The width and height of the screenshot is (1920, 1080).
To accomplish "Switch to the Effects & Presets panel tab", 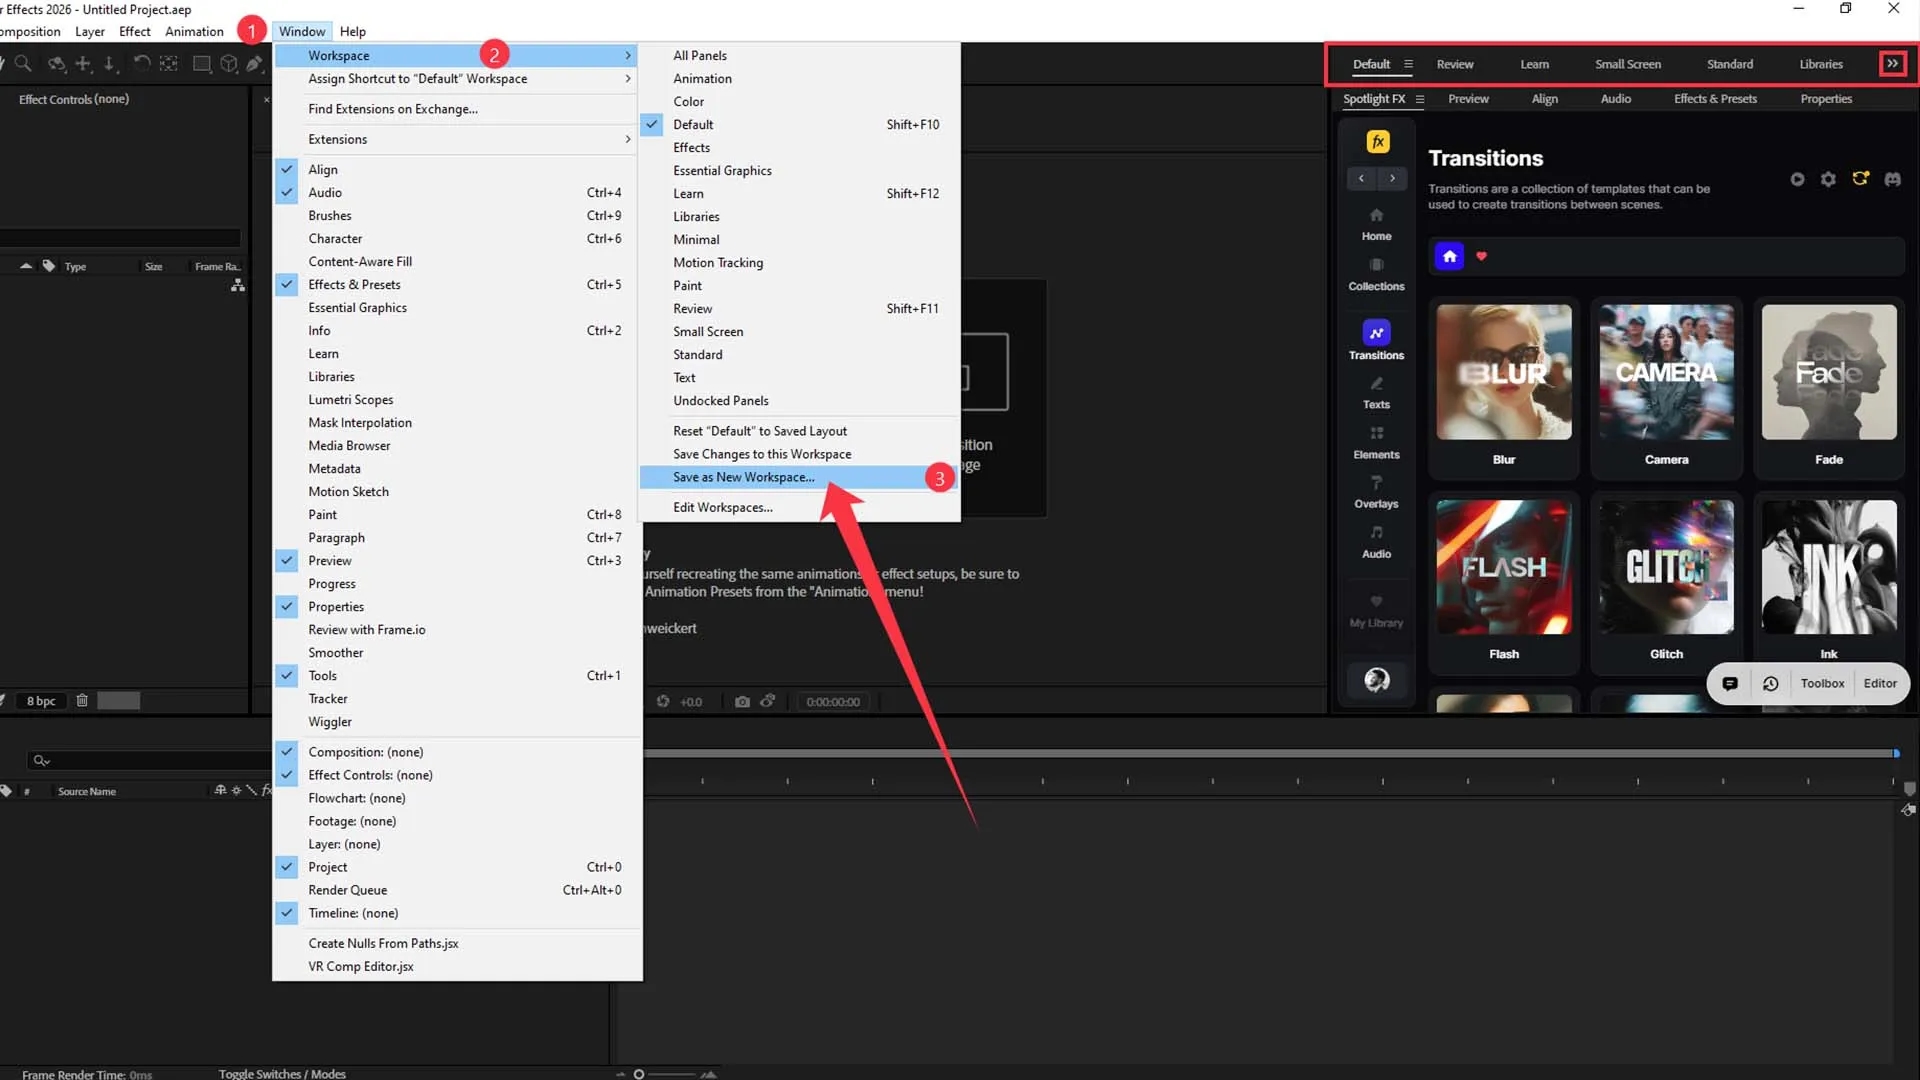I will coord(1715,99).
